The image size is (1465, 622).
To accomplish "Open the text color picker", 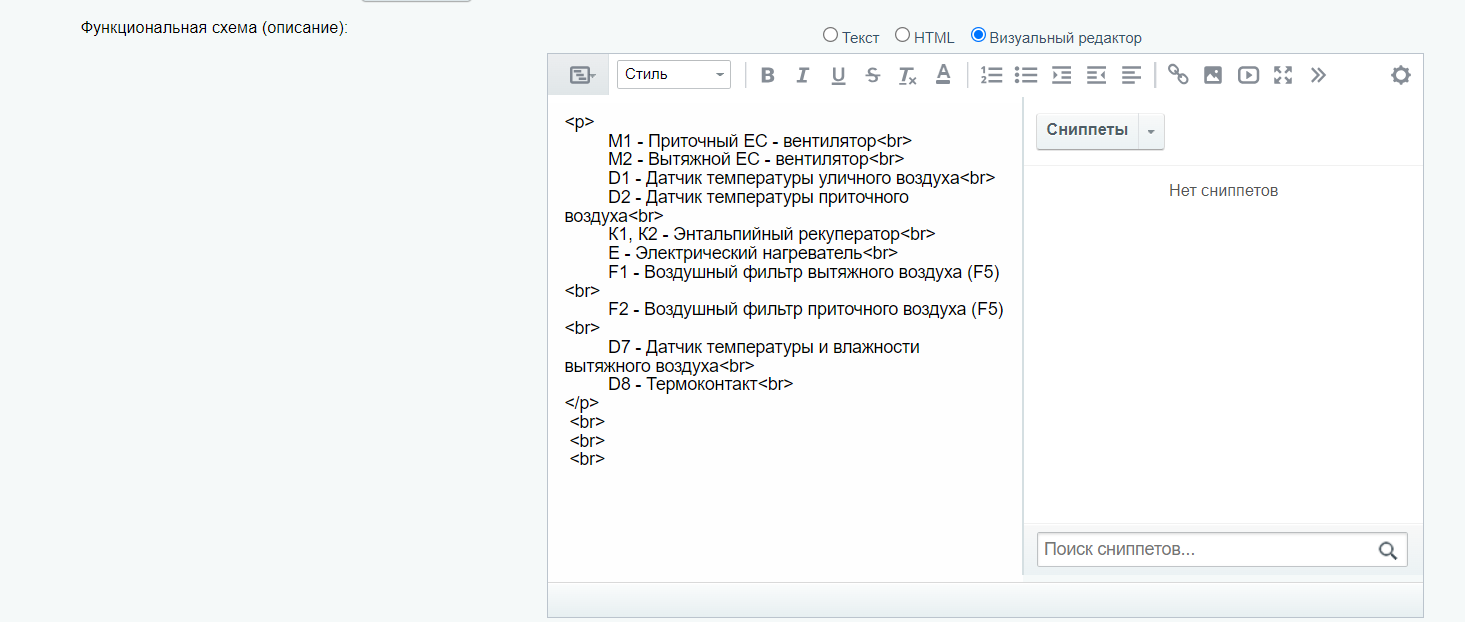I will click(943, 75).
